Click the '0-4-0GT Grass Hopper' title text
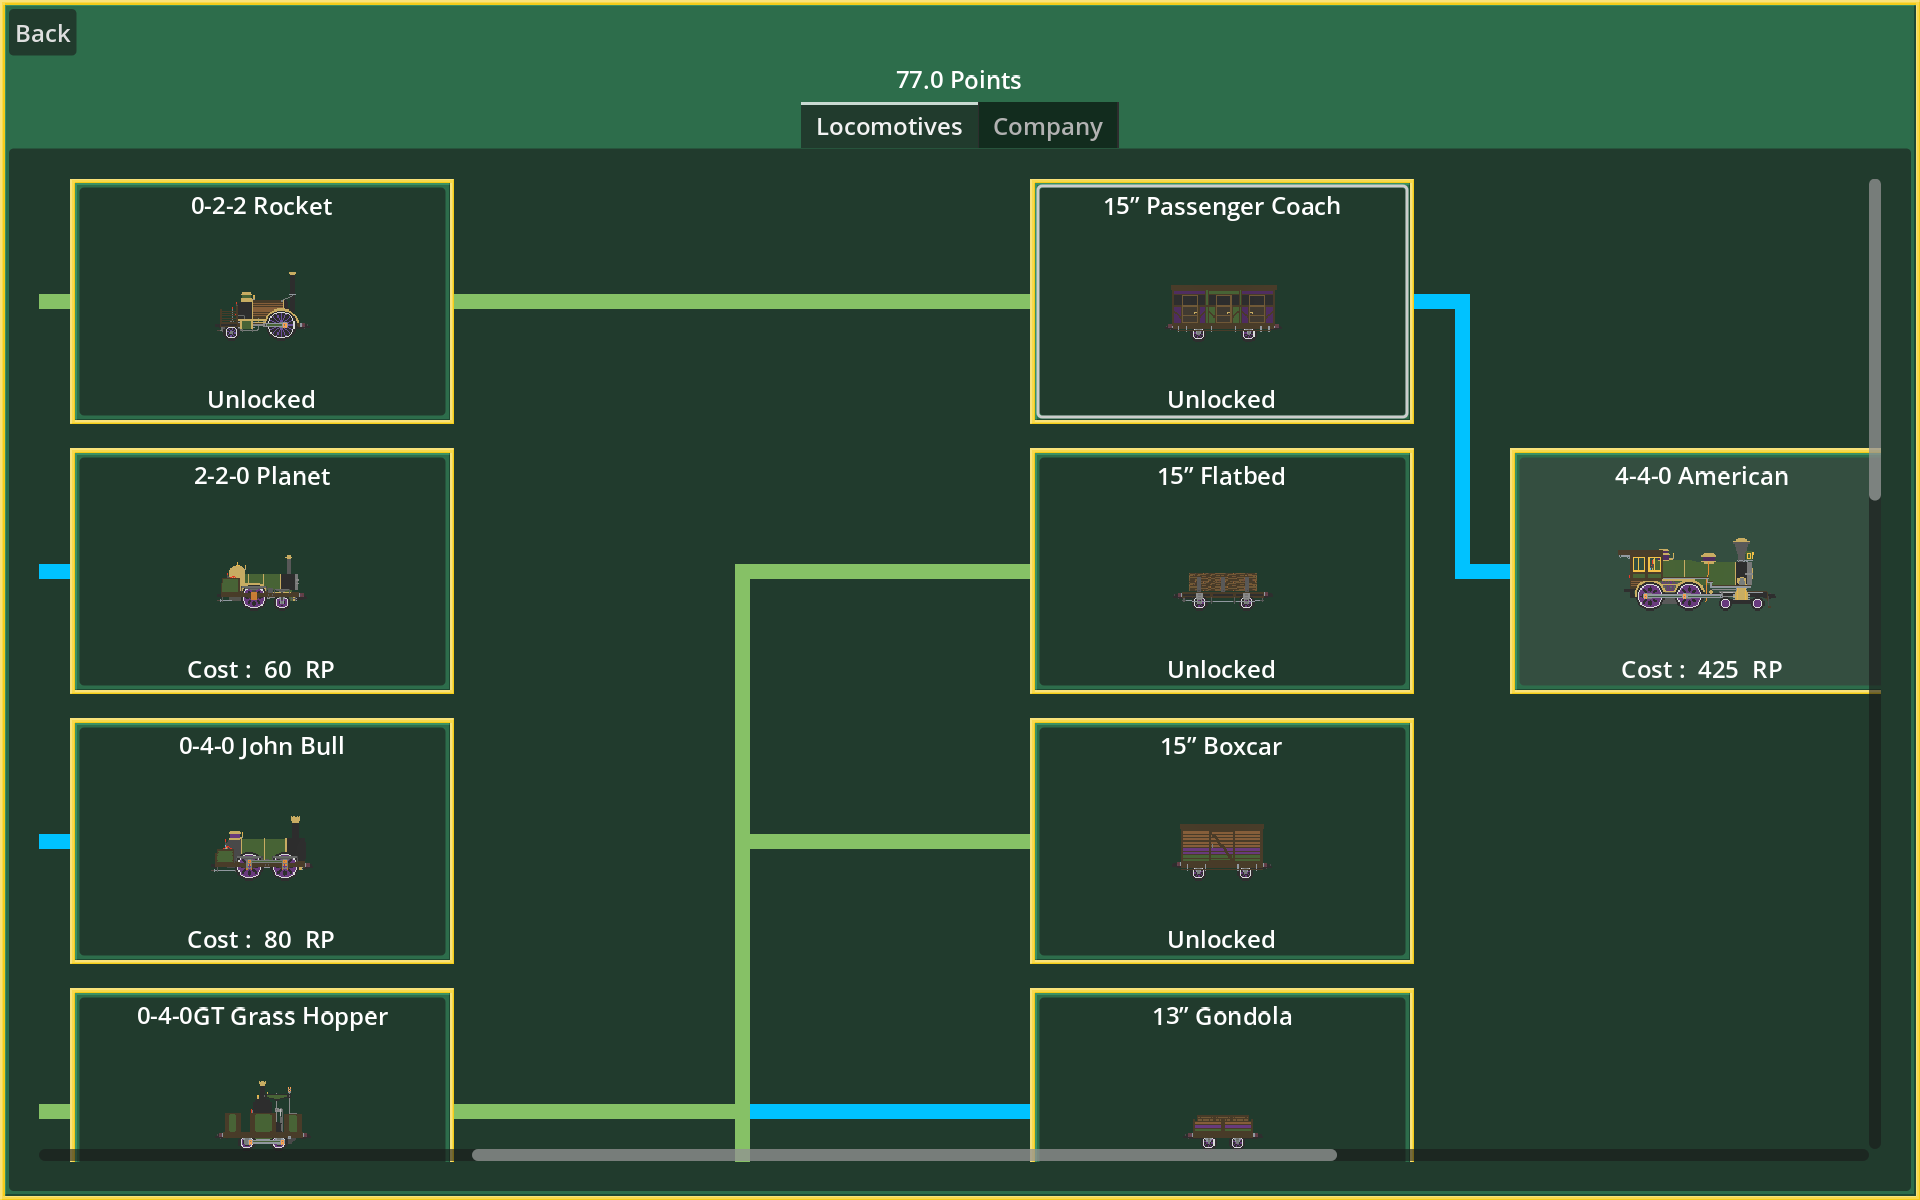The image size is (1920, 1200). [x=262, y=1016]
